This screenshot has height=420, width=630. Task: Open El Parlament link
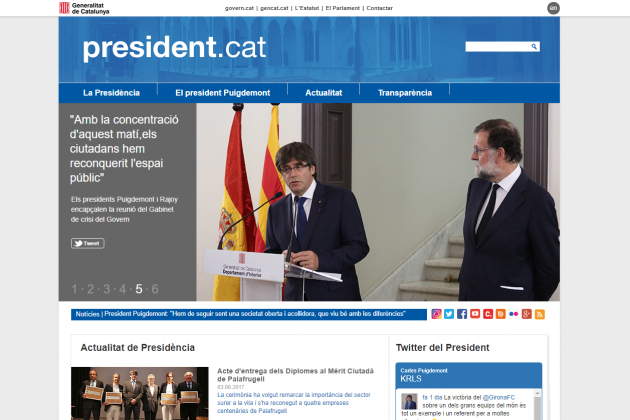click(x=342, y=8)
